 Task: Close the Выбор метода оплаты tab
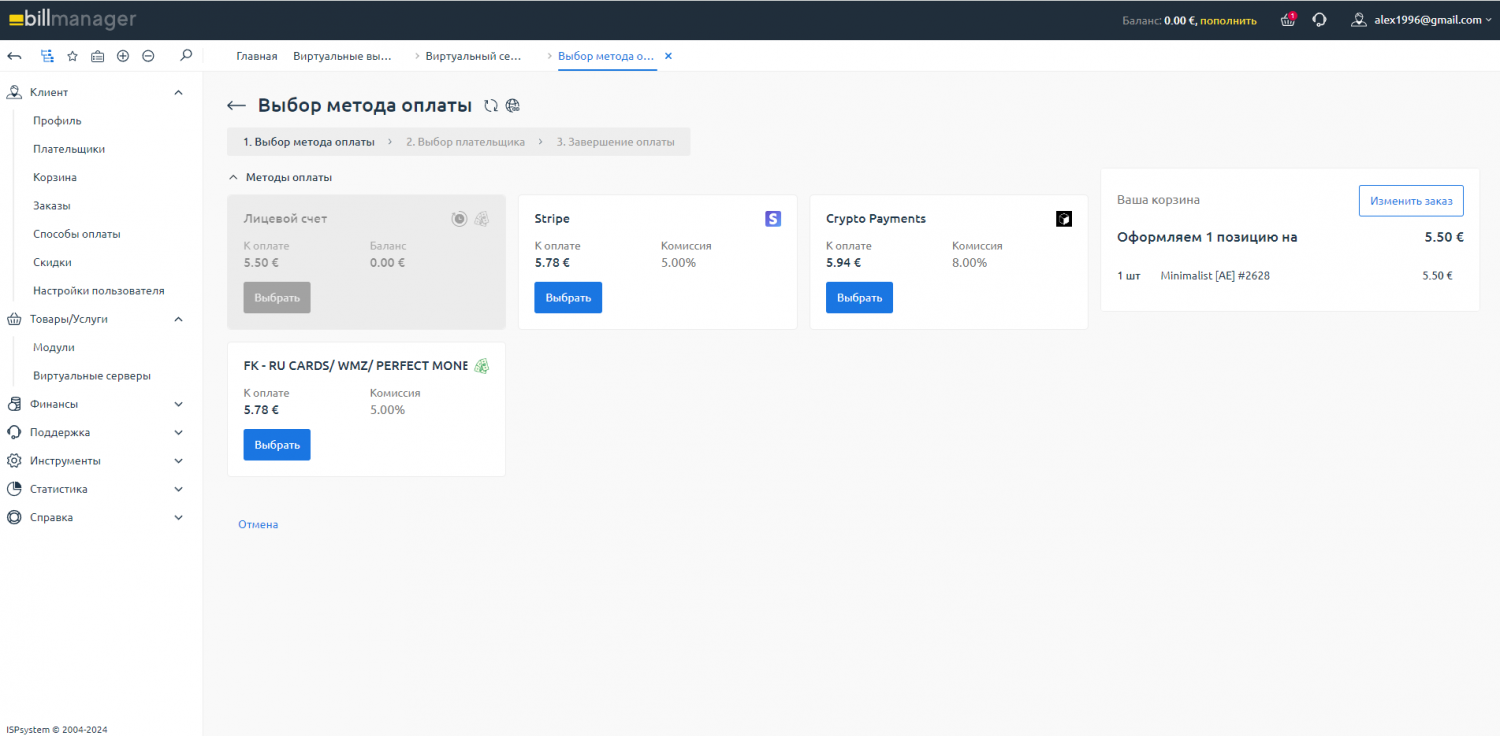[668, 56]
